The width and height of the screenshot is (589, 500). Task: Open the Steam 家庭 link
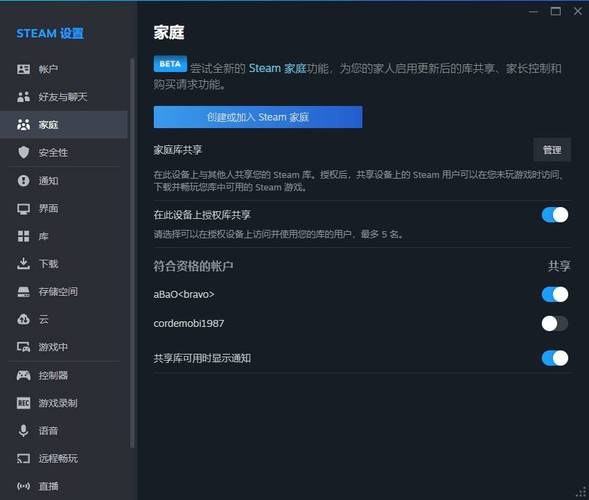point(278,68)
